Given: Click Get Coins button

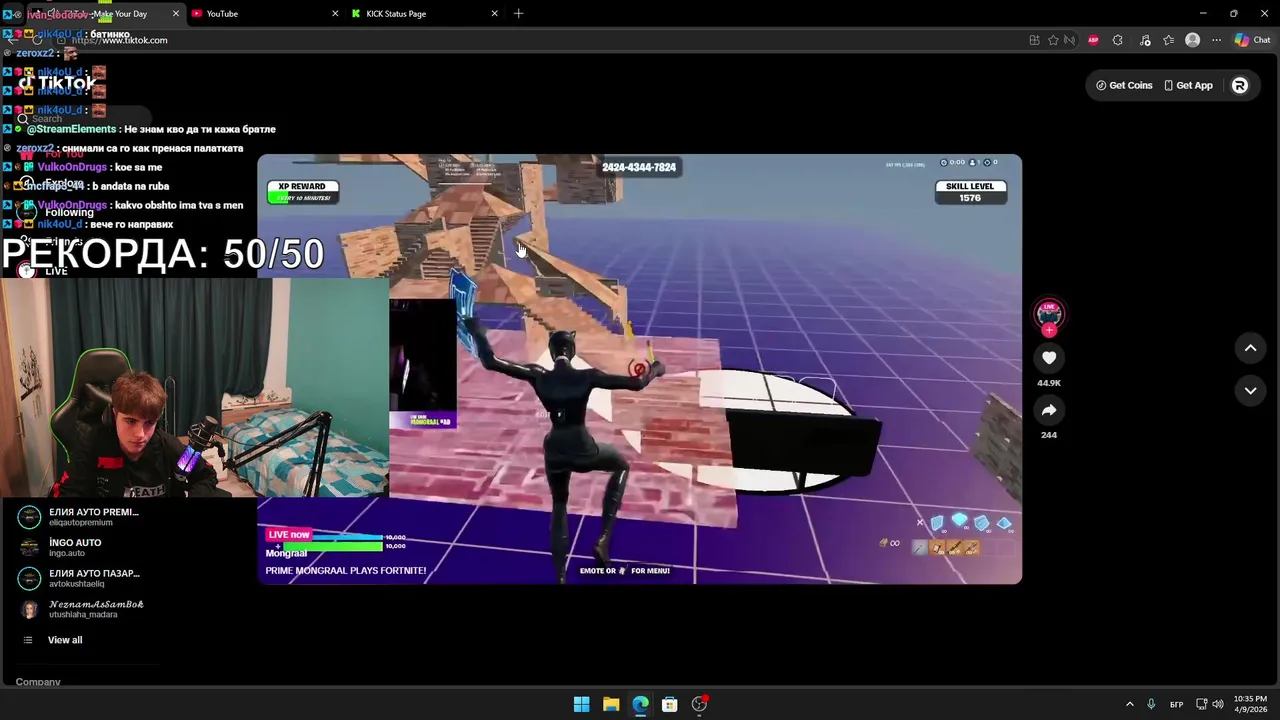Looking at the screenshot, I should [1124, 85].
